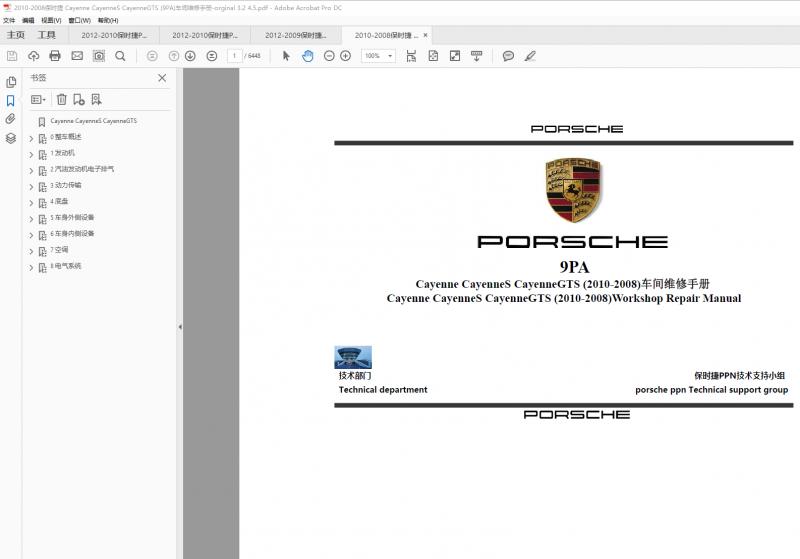The width and height of the screenshot is (800, 559).
Task: Toggle the Bookmarks panel icon
Action: click(x=10, y=101)
